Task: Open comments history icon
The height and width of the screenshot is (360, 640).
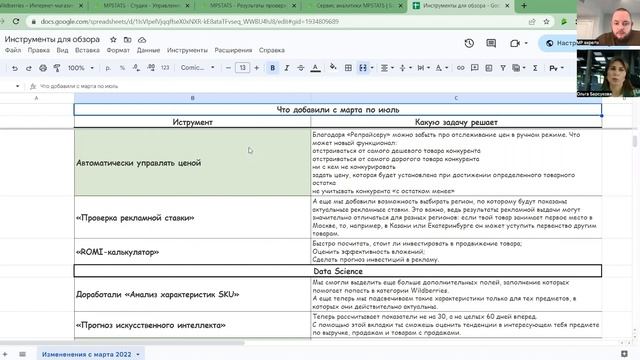Action: pyautogui.click(x=491, y=43)
